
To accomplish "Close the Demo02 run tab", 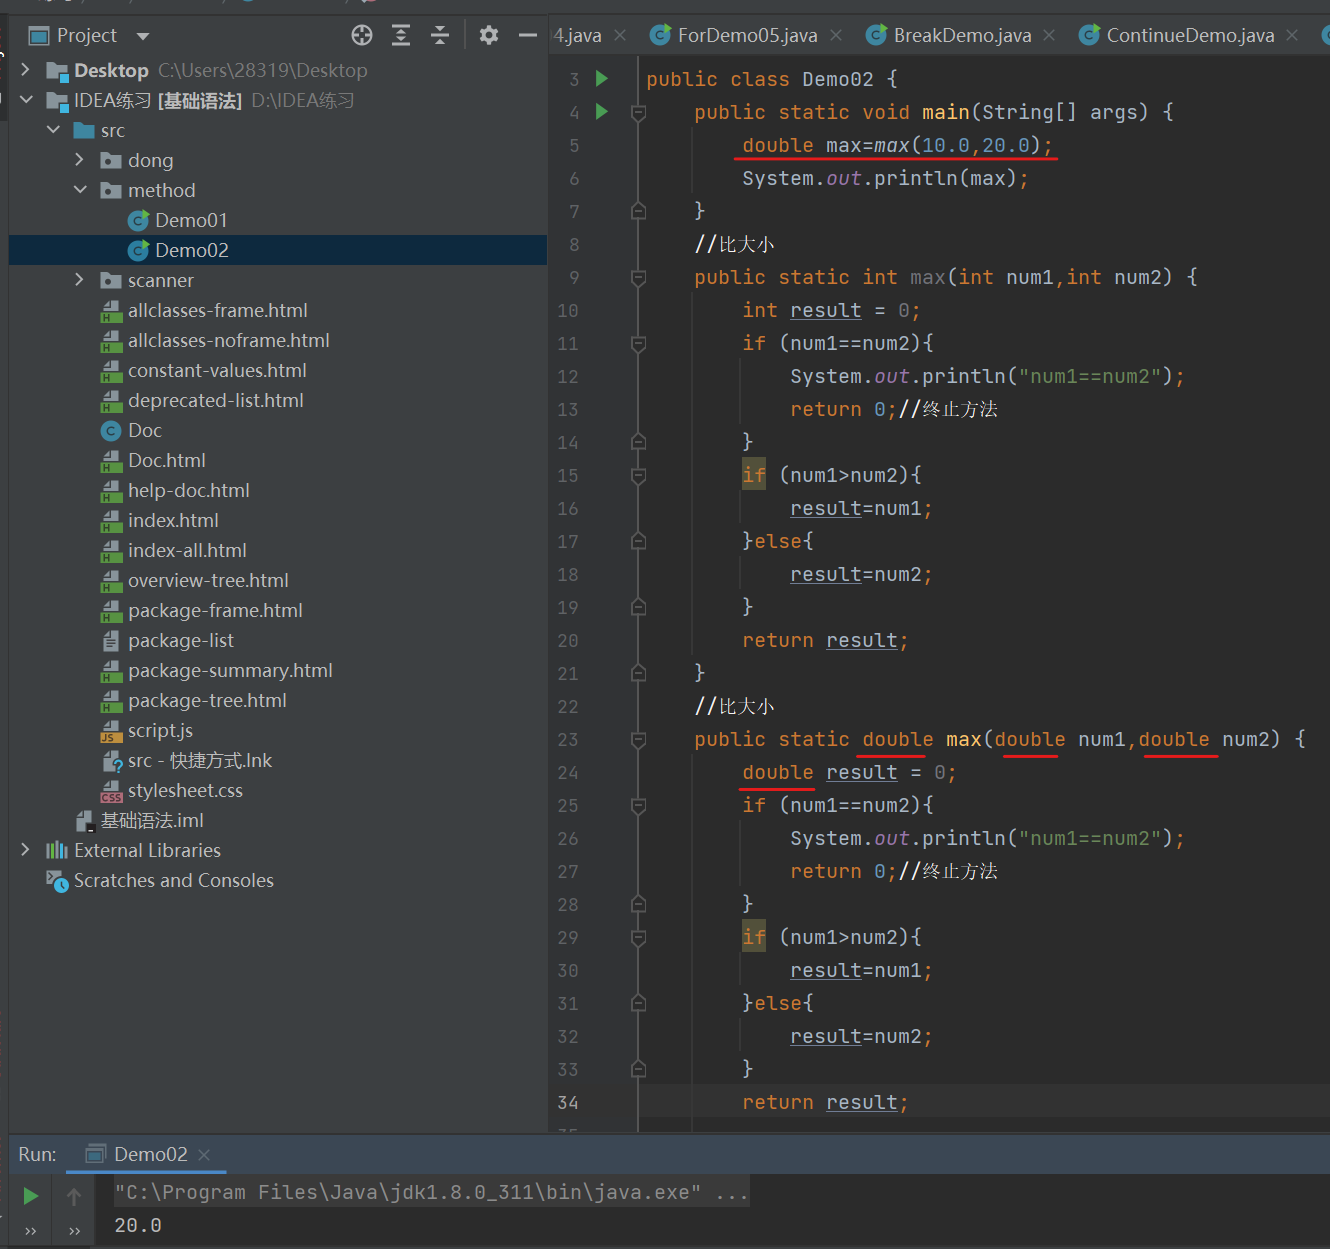I will click(x=204, y=1155).
